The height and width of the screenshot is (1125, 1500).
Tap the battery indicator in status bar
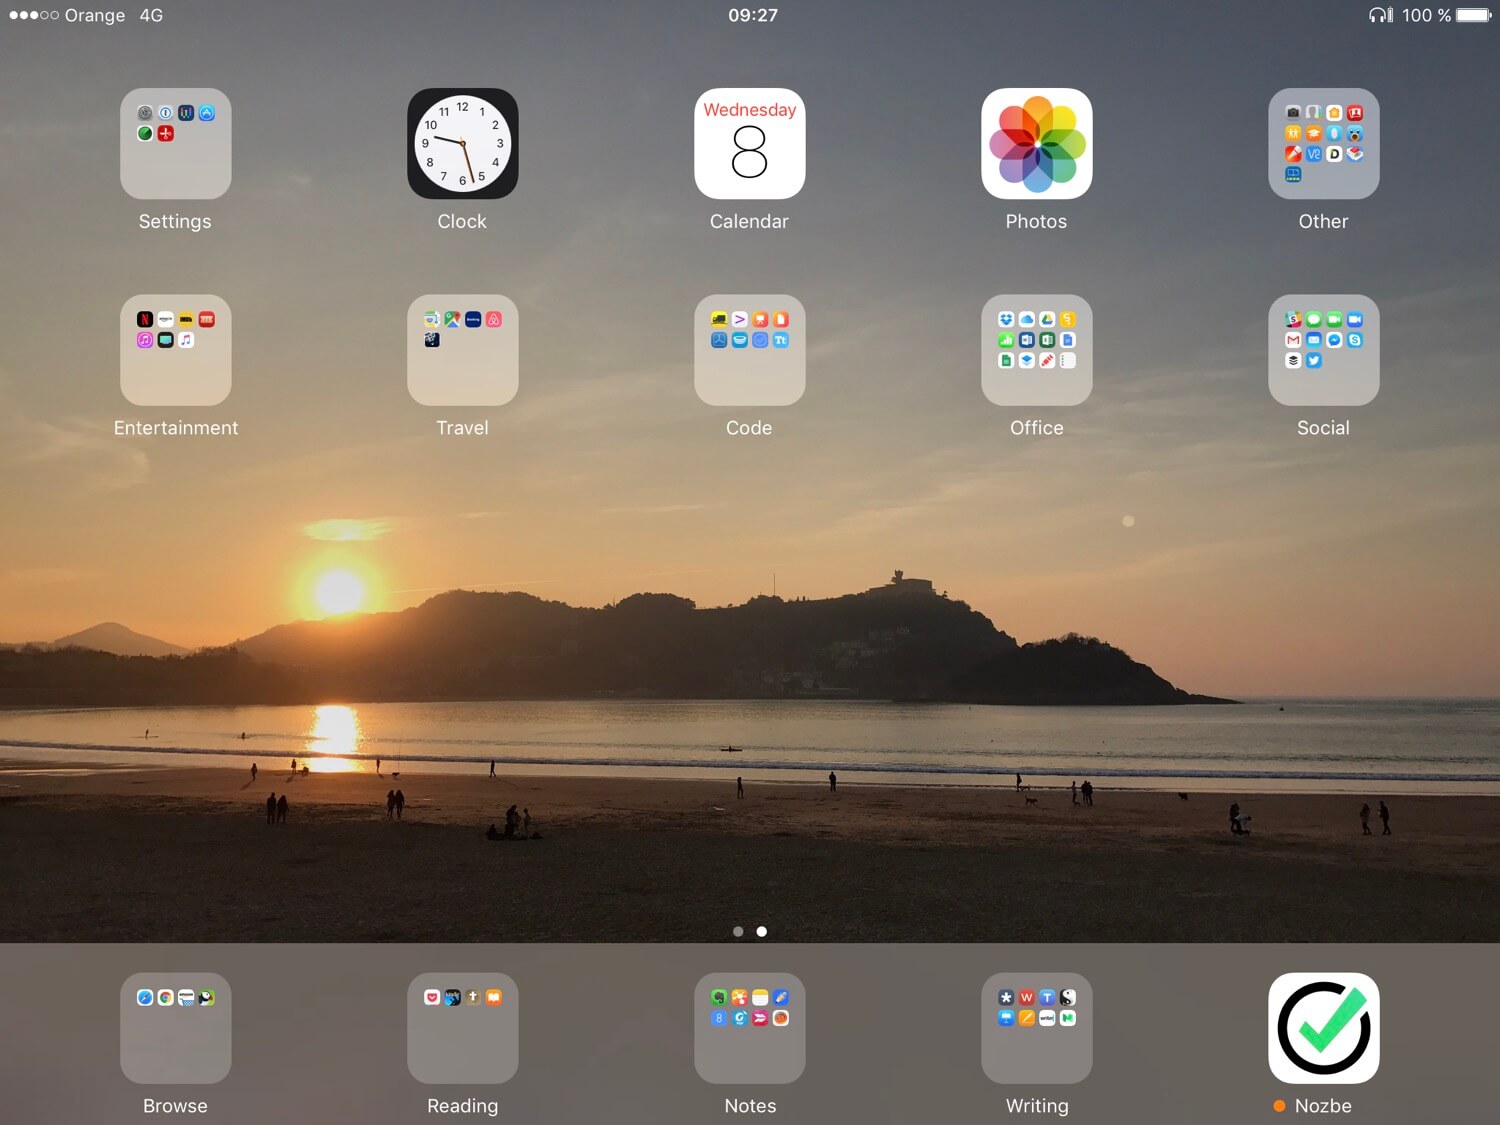pyautogui.click(x=1474, y=15)
